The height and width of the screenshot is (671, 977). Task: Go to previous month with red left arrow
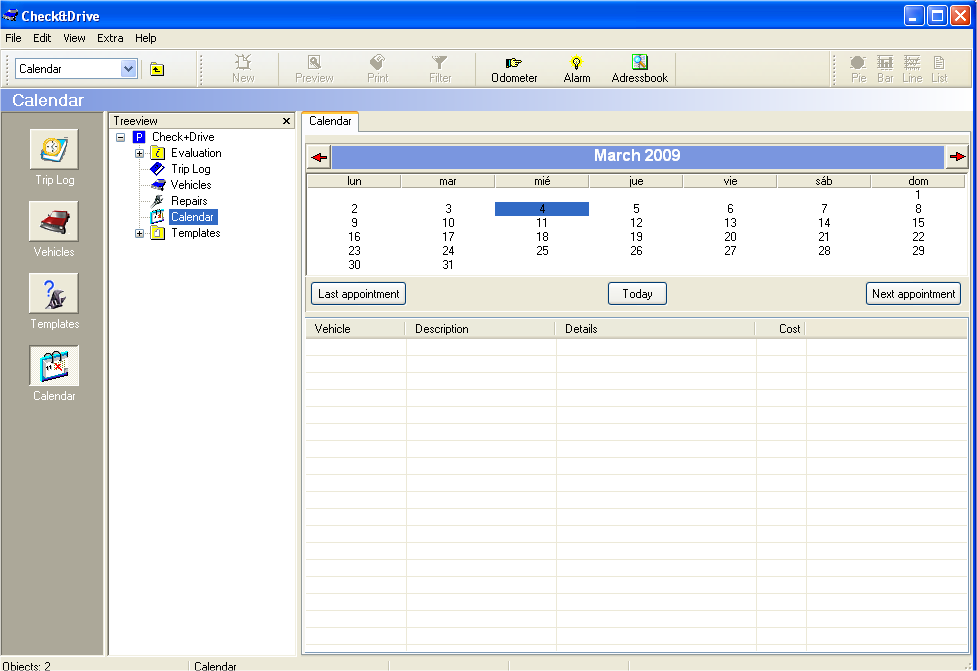[319, 157]
